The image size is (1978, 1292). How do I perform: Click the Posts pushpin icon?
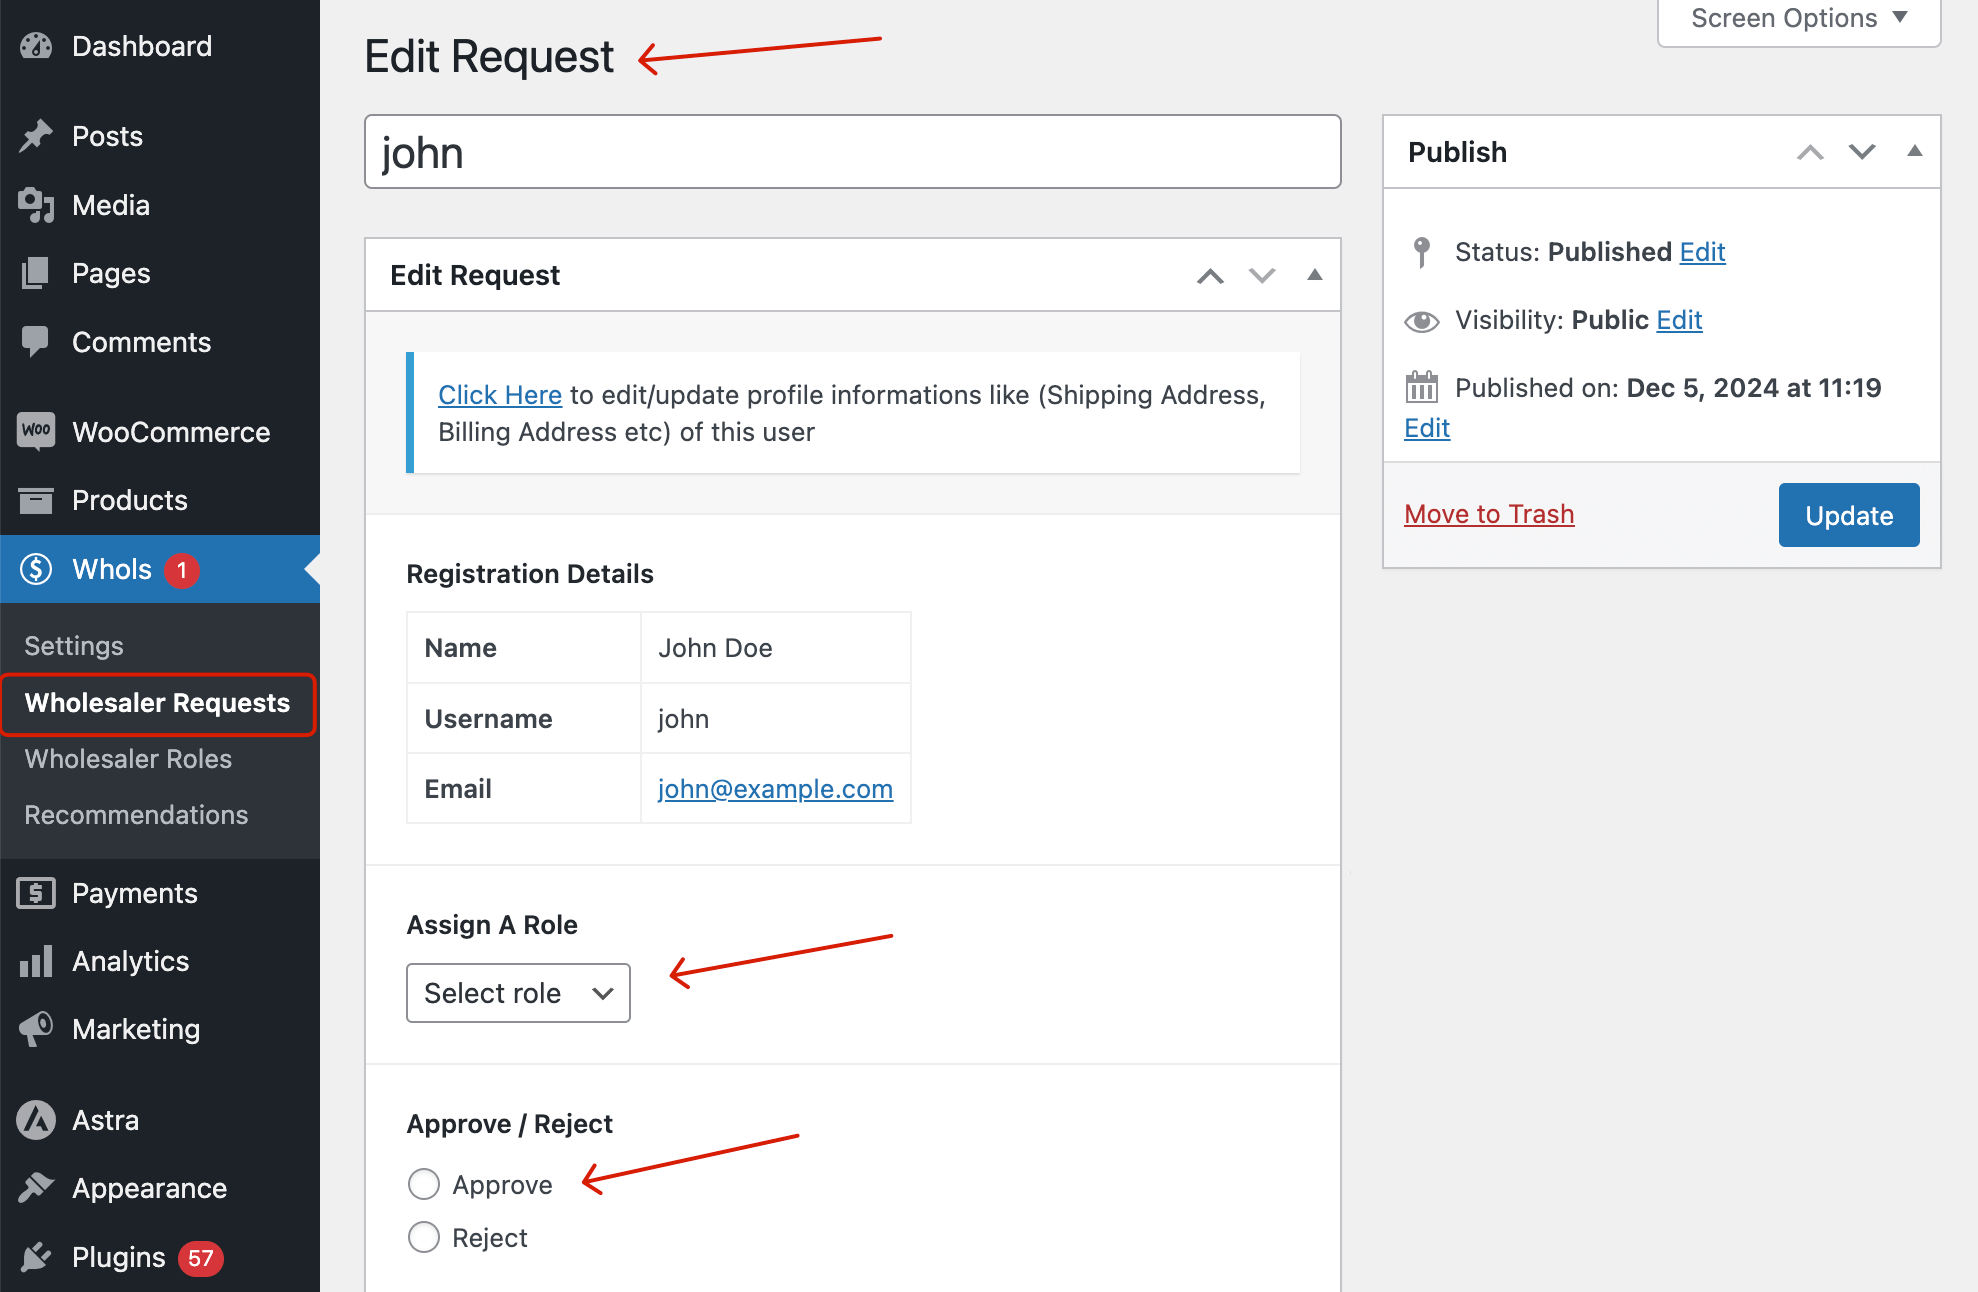click(x=36, y=136)
